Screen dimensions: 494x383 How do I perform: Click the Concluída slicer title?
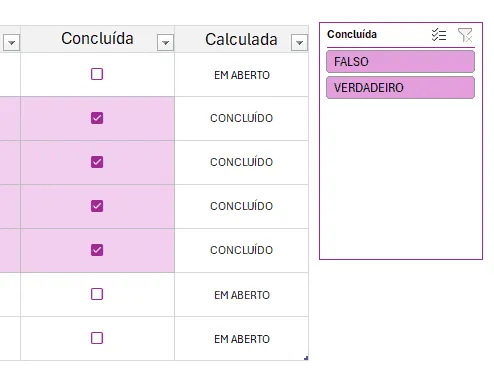352,34
